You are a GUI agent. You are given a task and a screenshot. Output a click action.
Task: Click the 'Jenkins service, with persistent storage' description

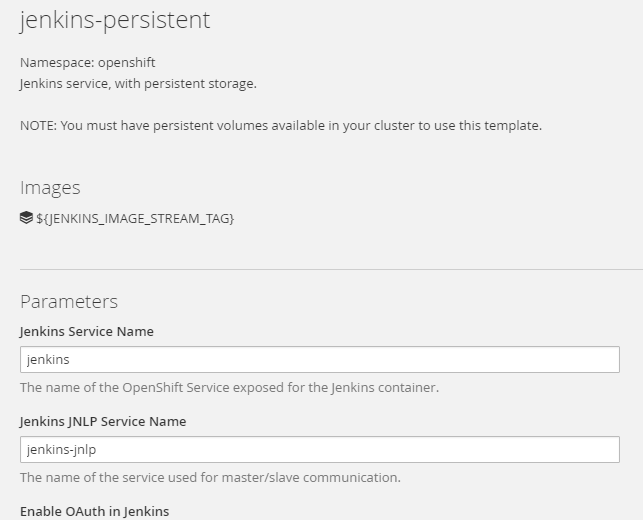point(138,83)
